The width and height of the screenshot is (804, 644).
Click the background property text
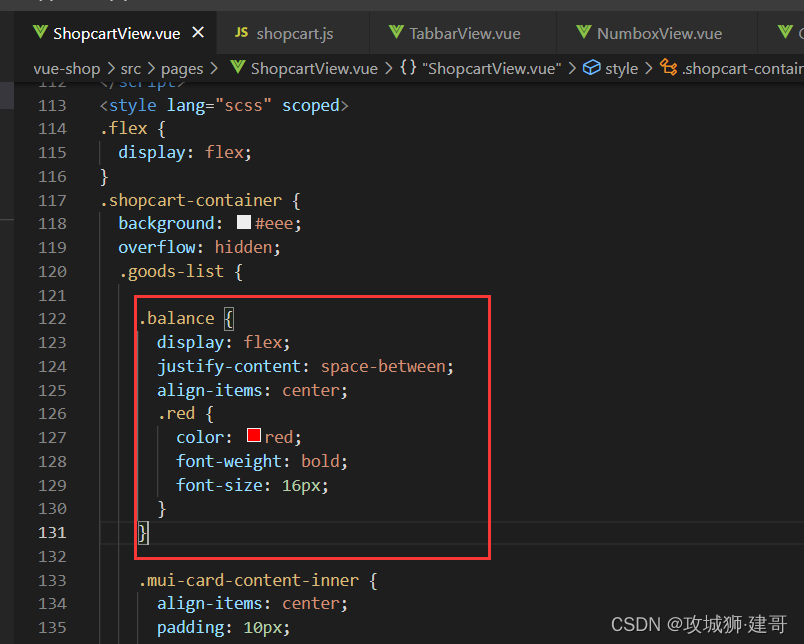167,224
